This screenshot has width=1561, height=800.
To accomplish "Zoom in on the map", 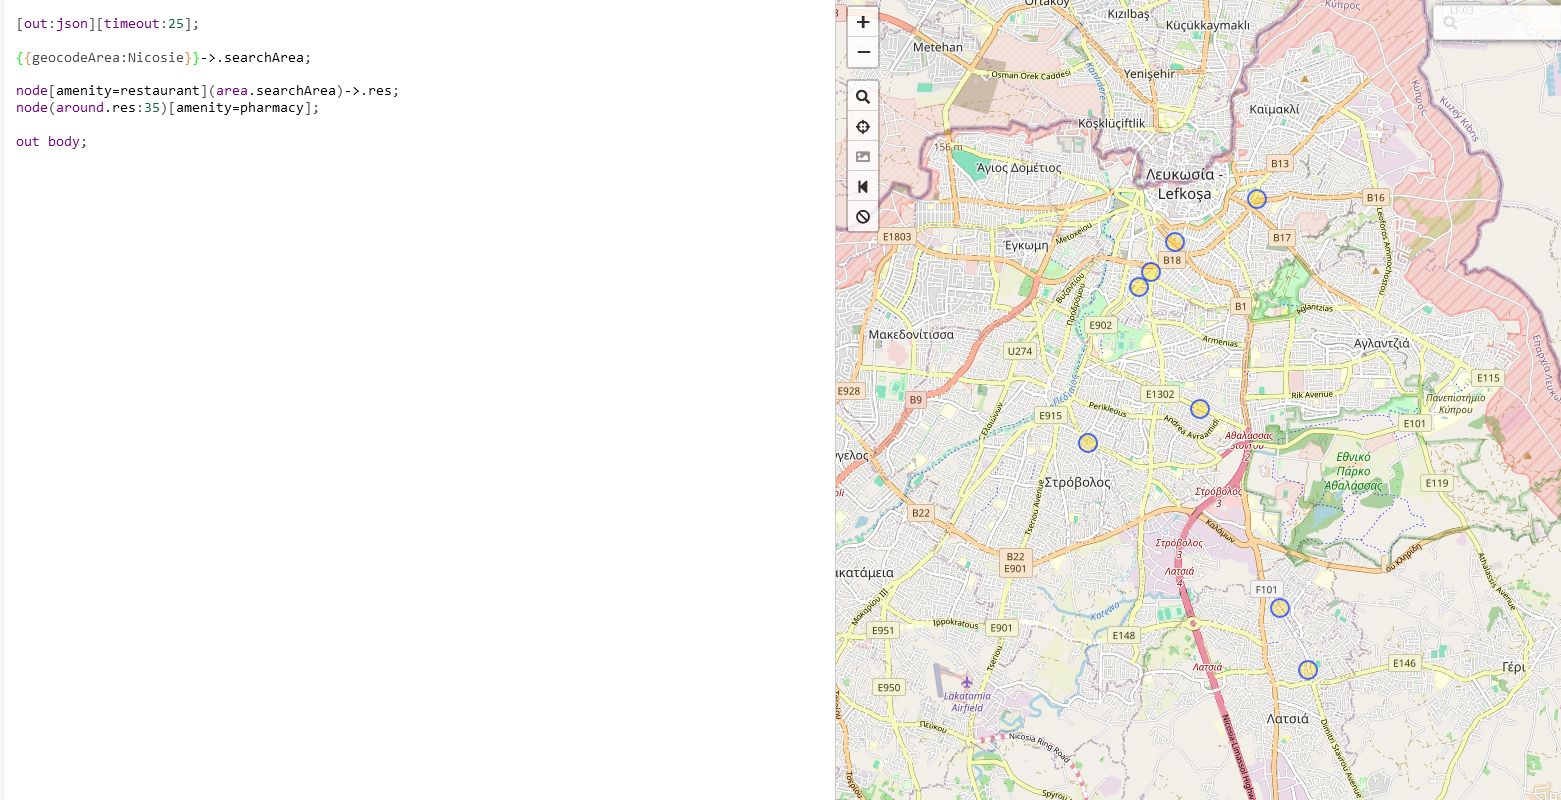I will 862,22.
